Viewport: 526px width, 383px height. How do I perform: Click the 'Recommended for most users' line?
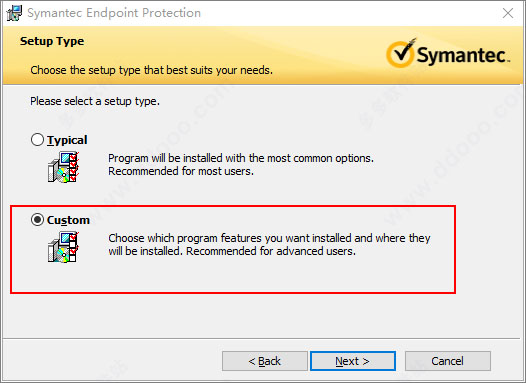pyautogui.click(x=181, y=171)
